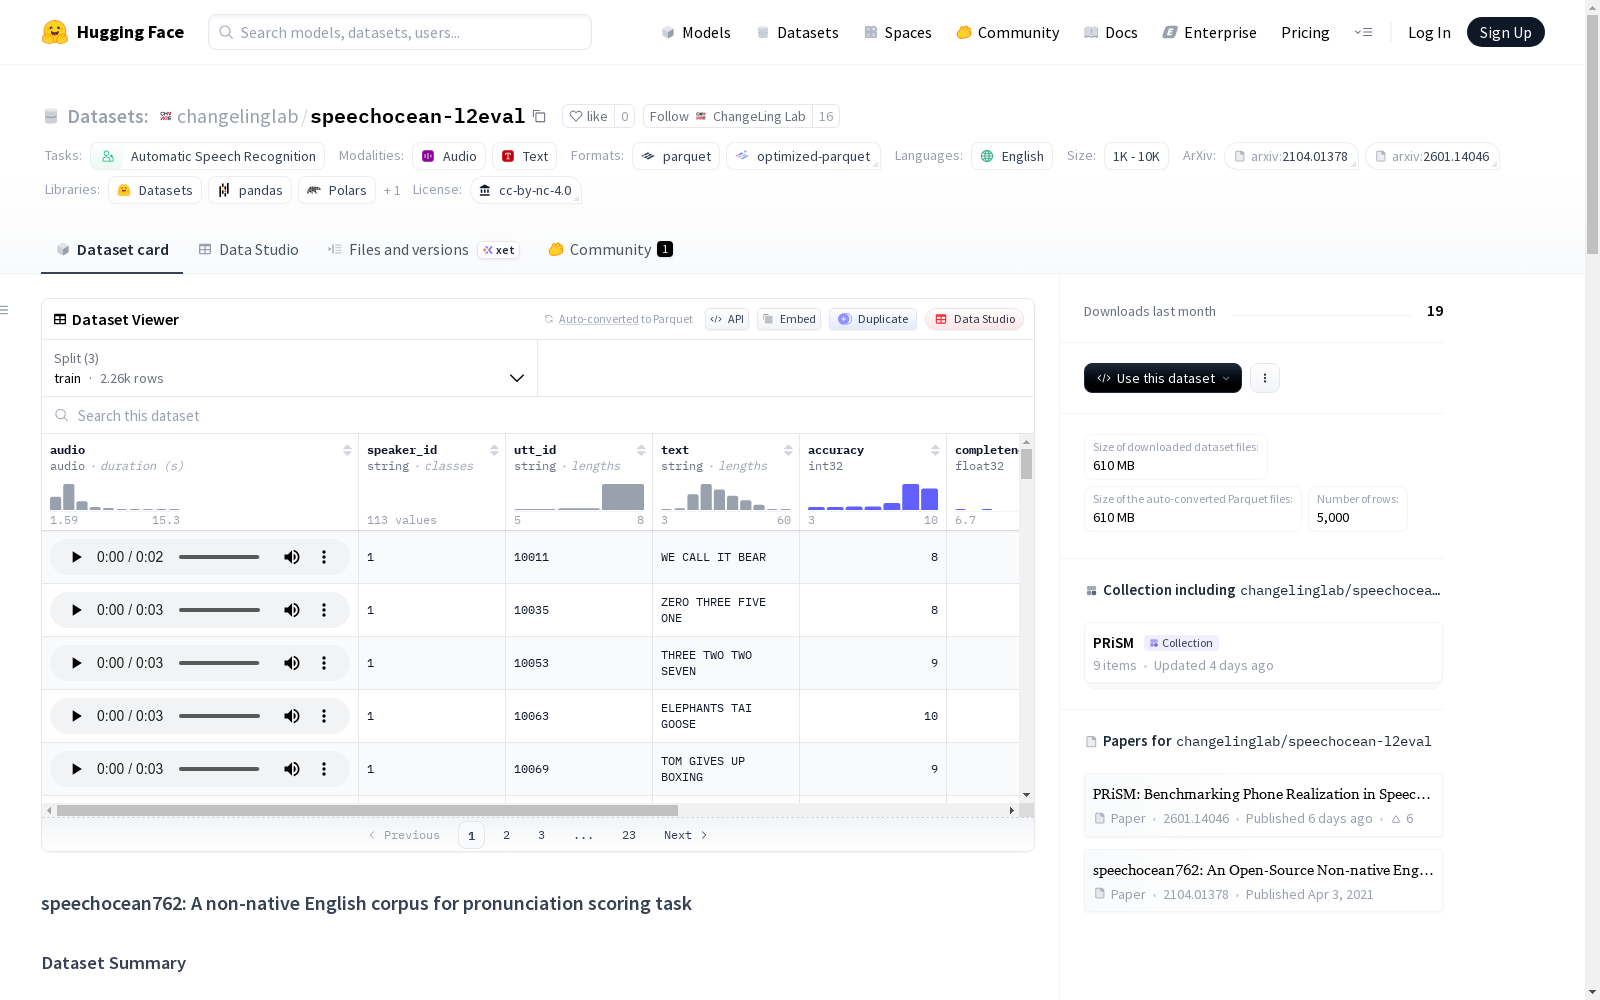
Task: Switch to the Data Studio tab
Action: (x=249, y=250)
